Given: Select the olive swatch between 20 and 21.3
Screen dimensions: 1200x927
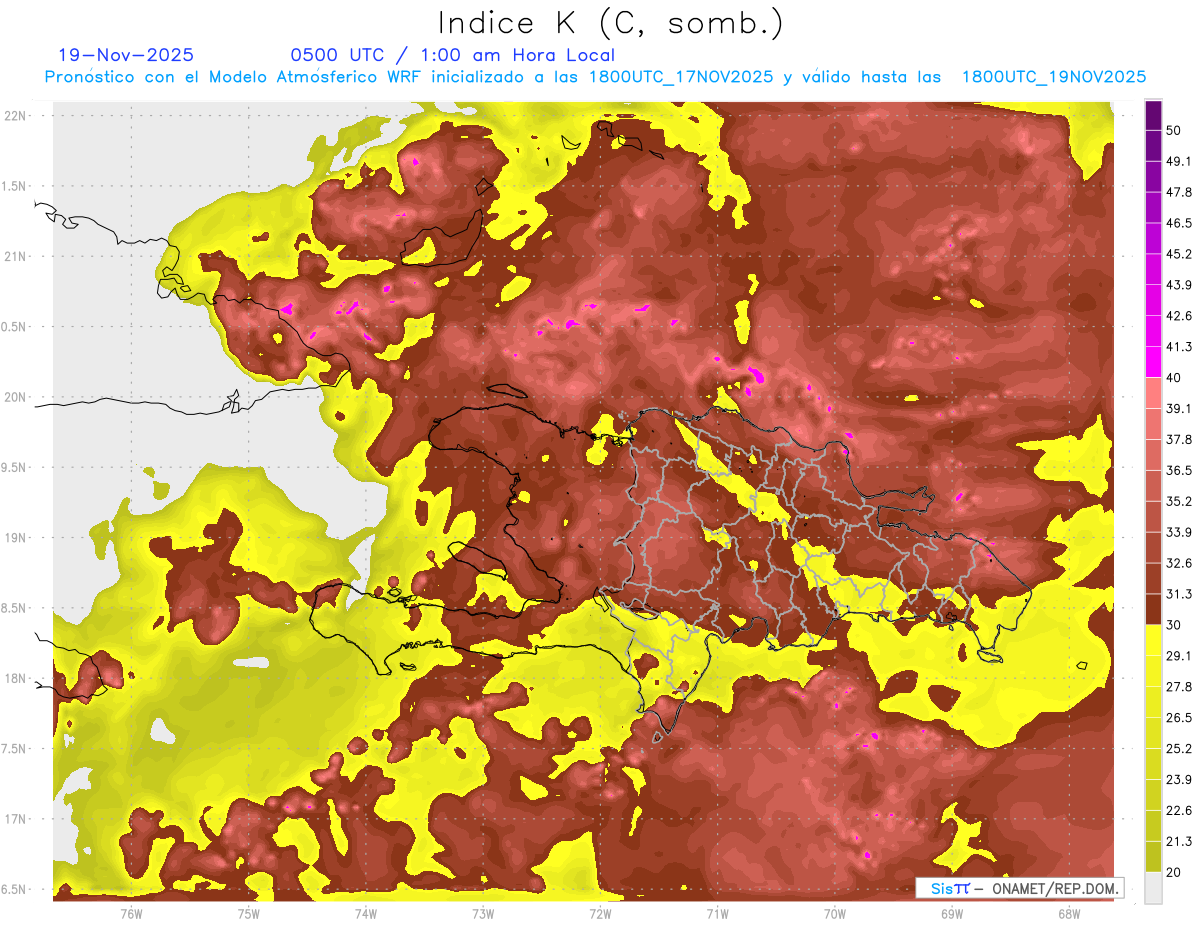Looking at the screenshot, I should (1153, 856).
